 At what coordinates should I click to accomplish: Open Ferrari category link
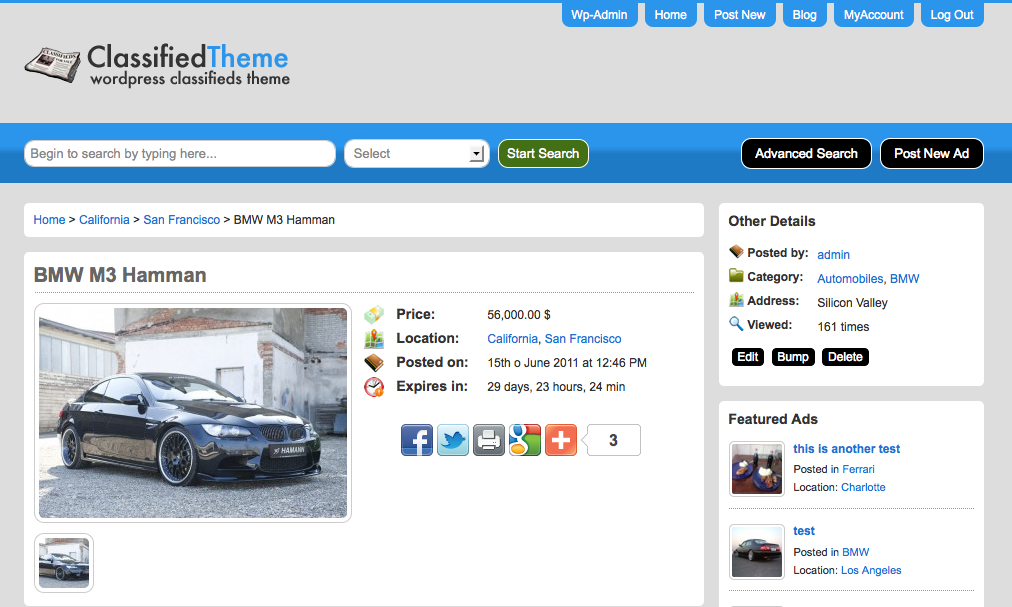(858, 469)
